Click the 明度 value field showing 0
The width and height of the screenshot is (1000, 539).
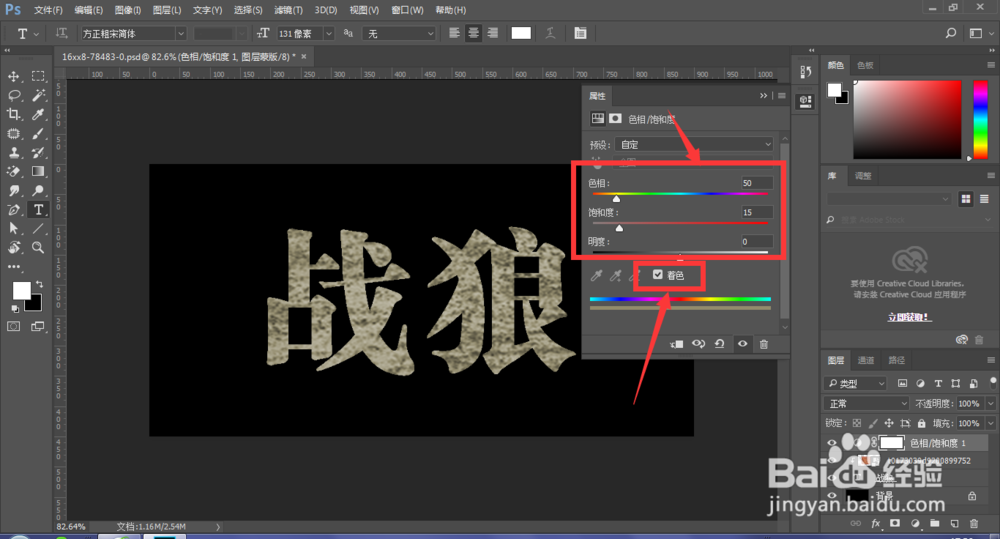[x=757, y=242]
